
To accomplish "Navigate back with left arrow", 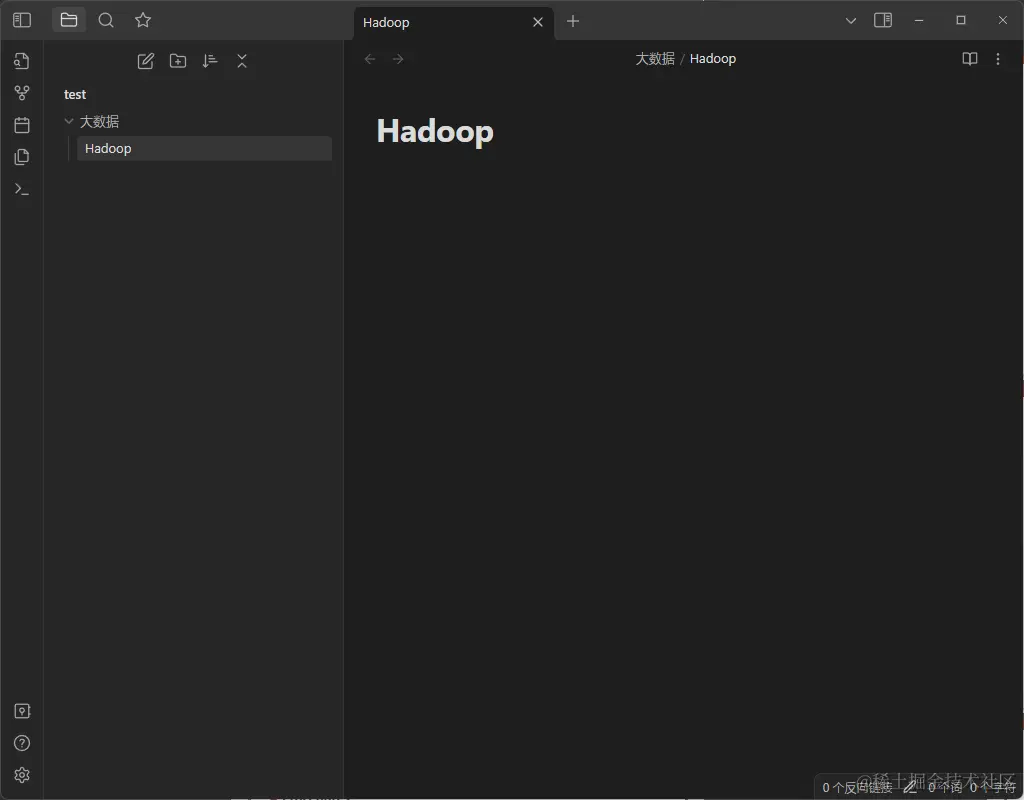I will [x=370, y=59].
